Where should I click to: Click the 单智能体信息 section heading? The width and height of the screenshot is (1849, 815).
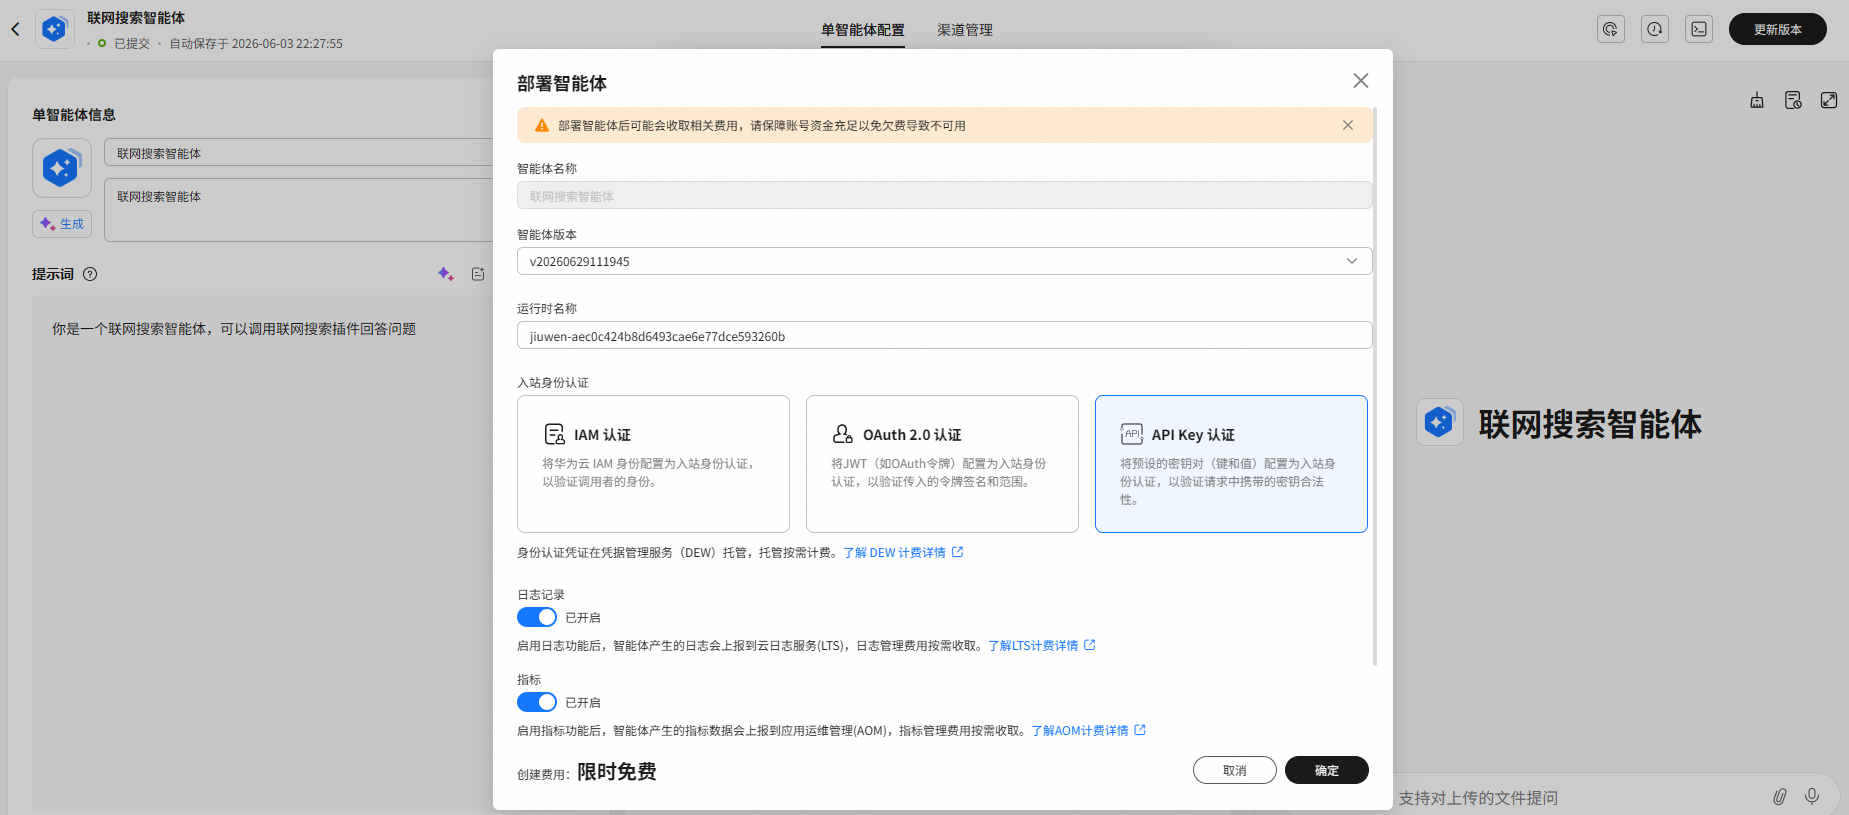[x=74, y=115]
